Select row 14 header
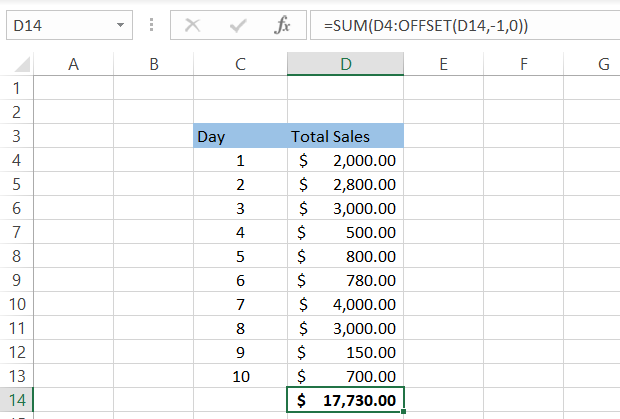The image size is (620, 419). 14,400
